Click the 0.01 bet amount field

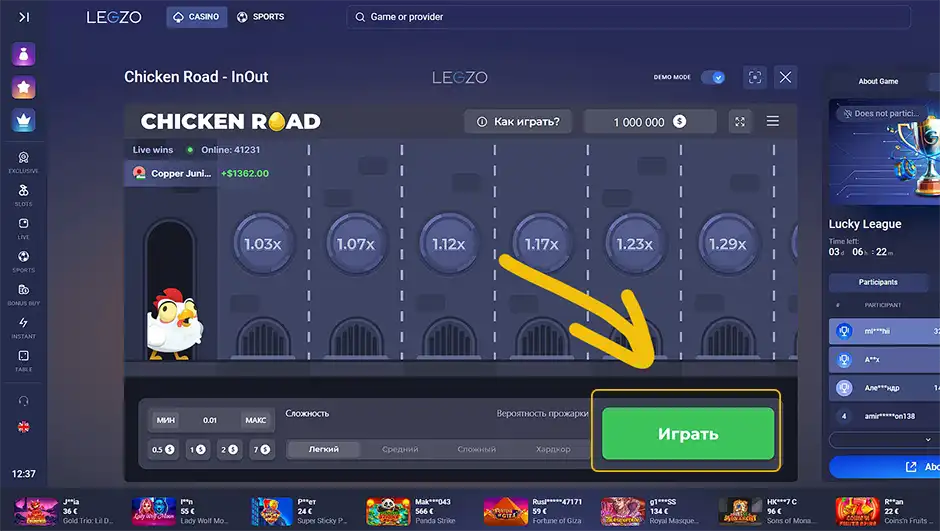point(210,420)
